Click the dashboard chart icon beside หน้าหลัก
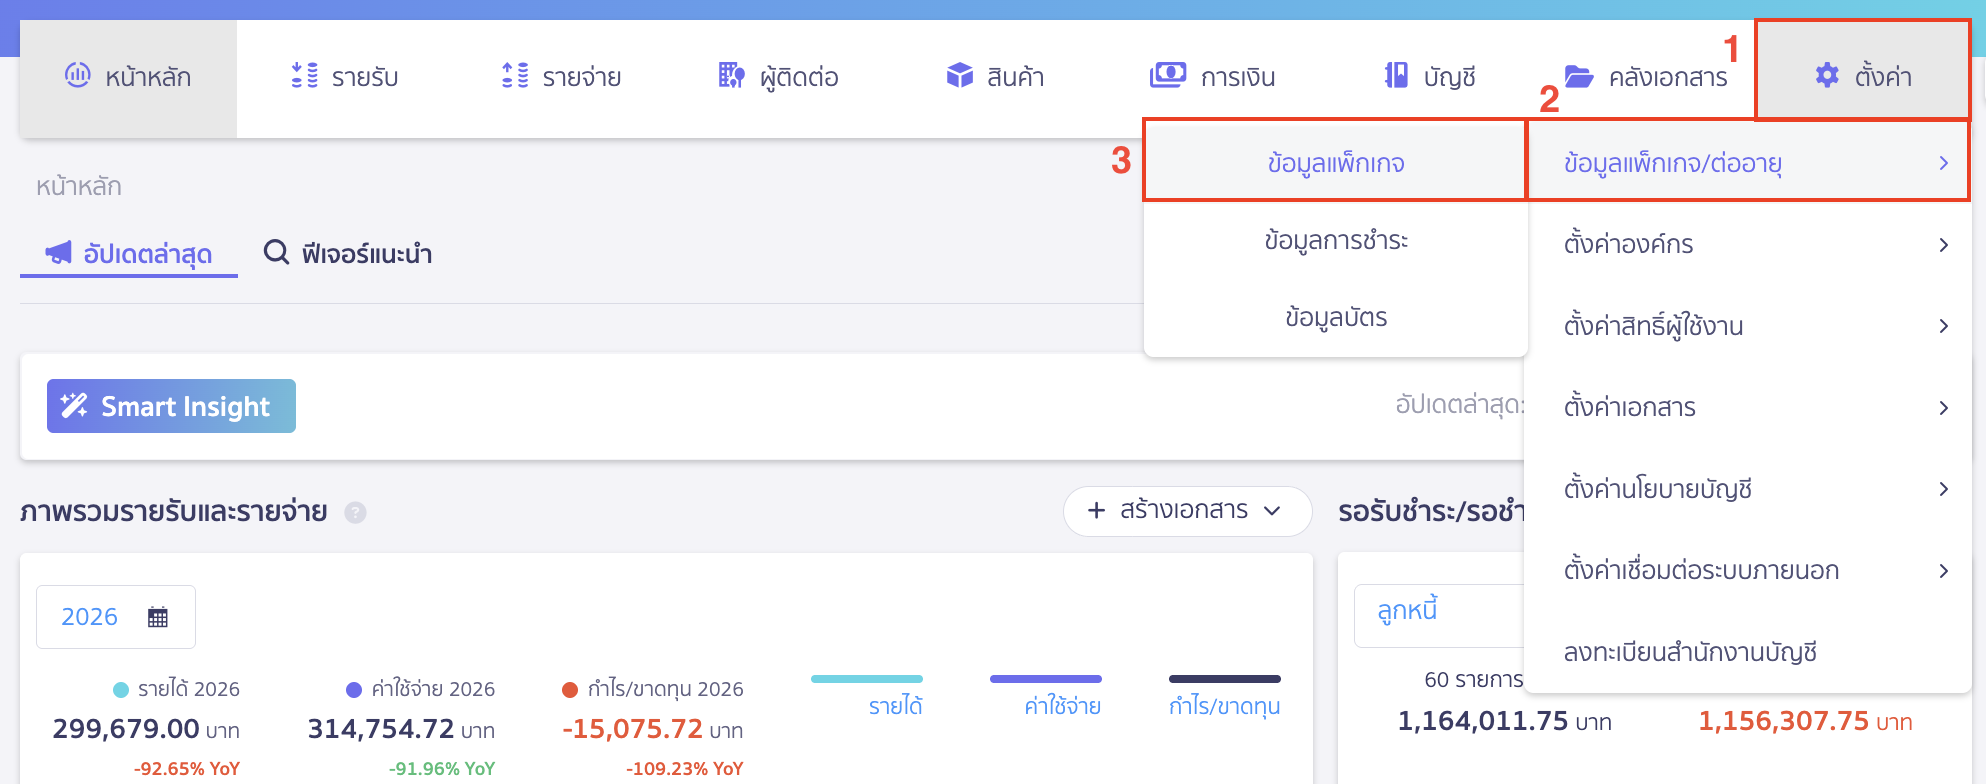This screenshot has width=1986, height=784. click(77, 75)
